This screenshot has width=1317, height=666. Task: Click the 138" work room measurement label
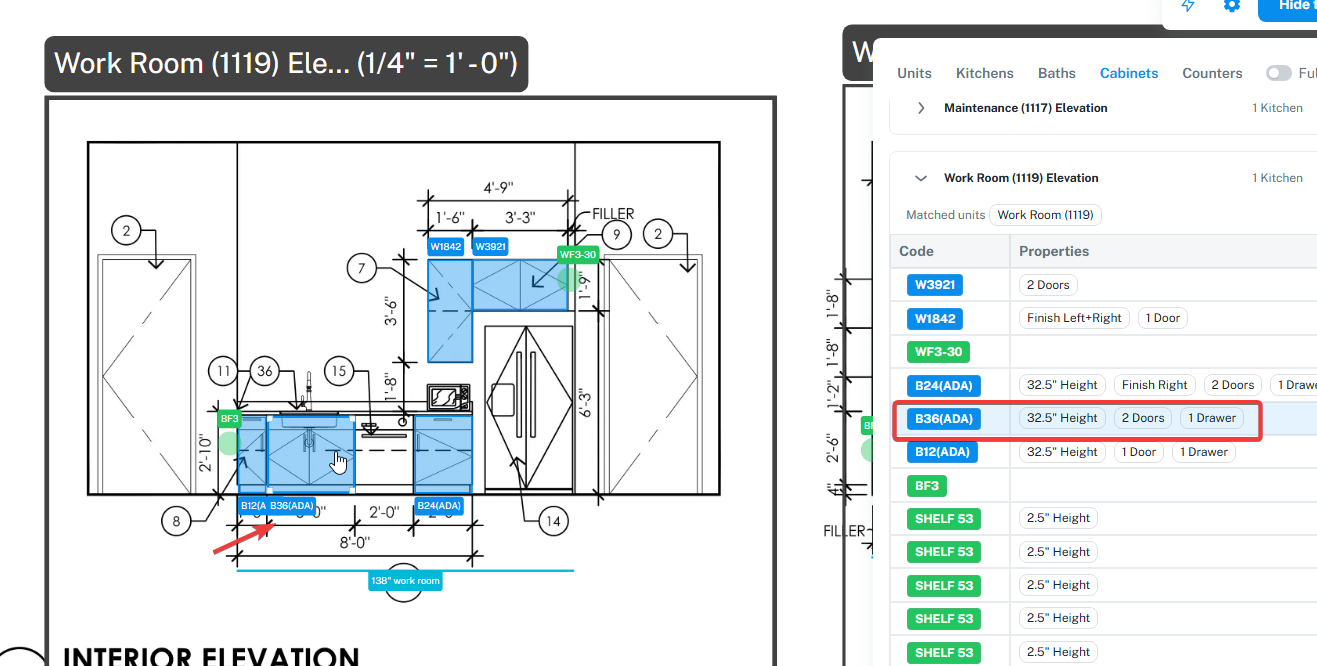[x=405, y=581]
